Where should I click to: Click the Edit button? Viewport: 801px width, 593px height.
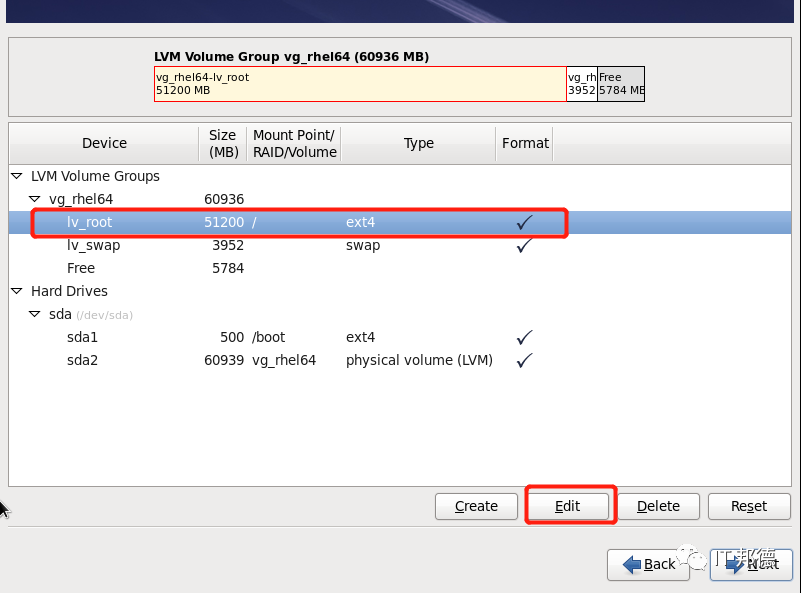tap(568, 506)
